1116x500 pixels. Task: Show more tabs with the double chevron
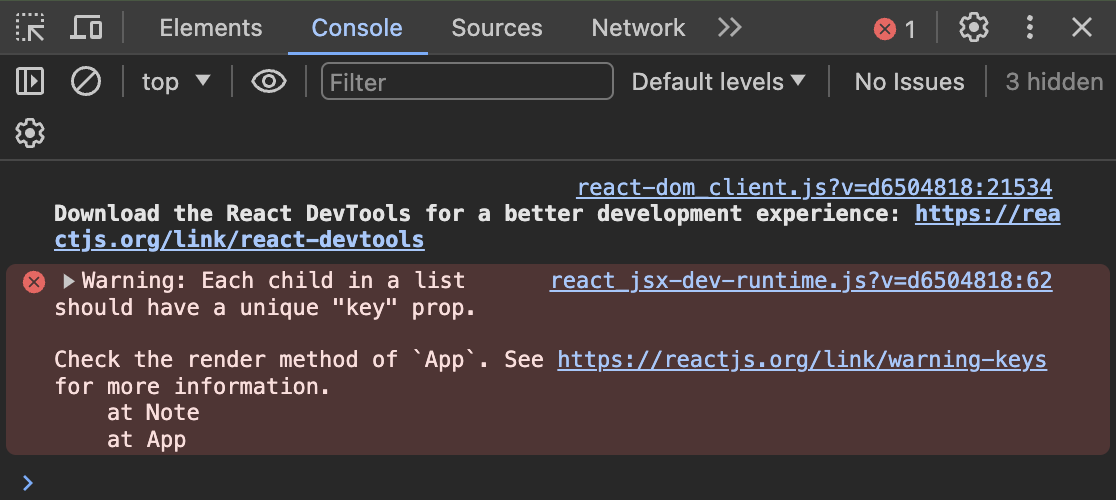pos(730,28)
